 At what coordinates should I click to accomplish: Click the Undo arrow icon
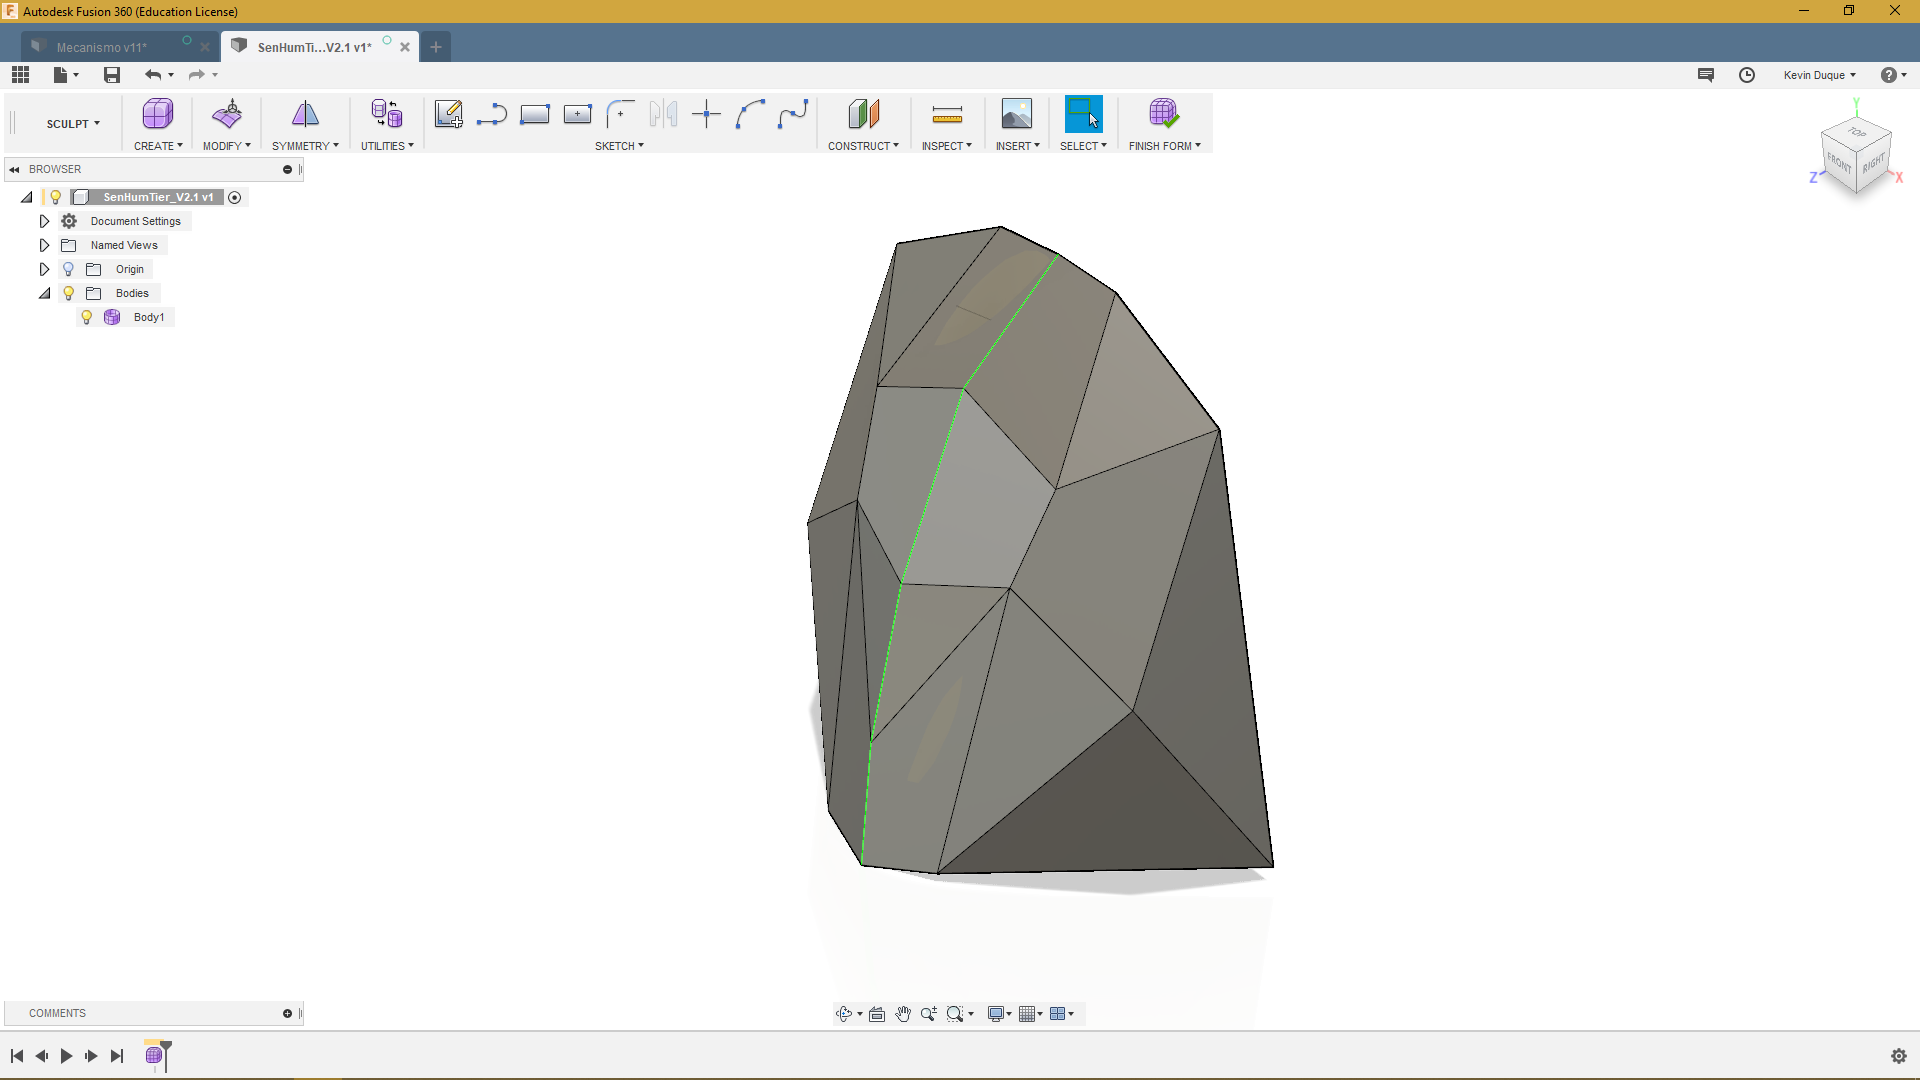pos(154,74)
